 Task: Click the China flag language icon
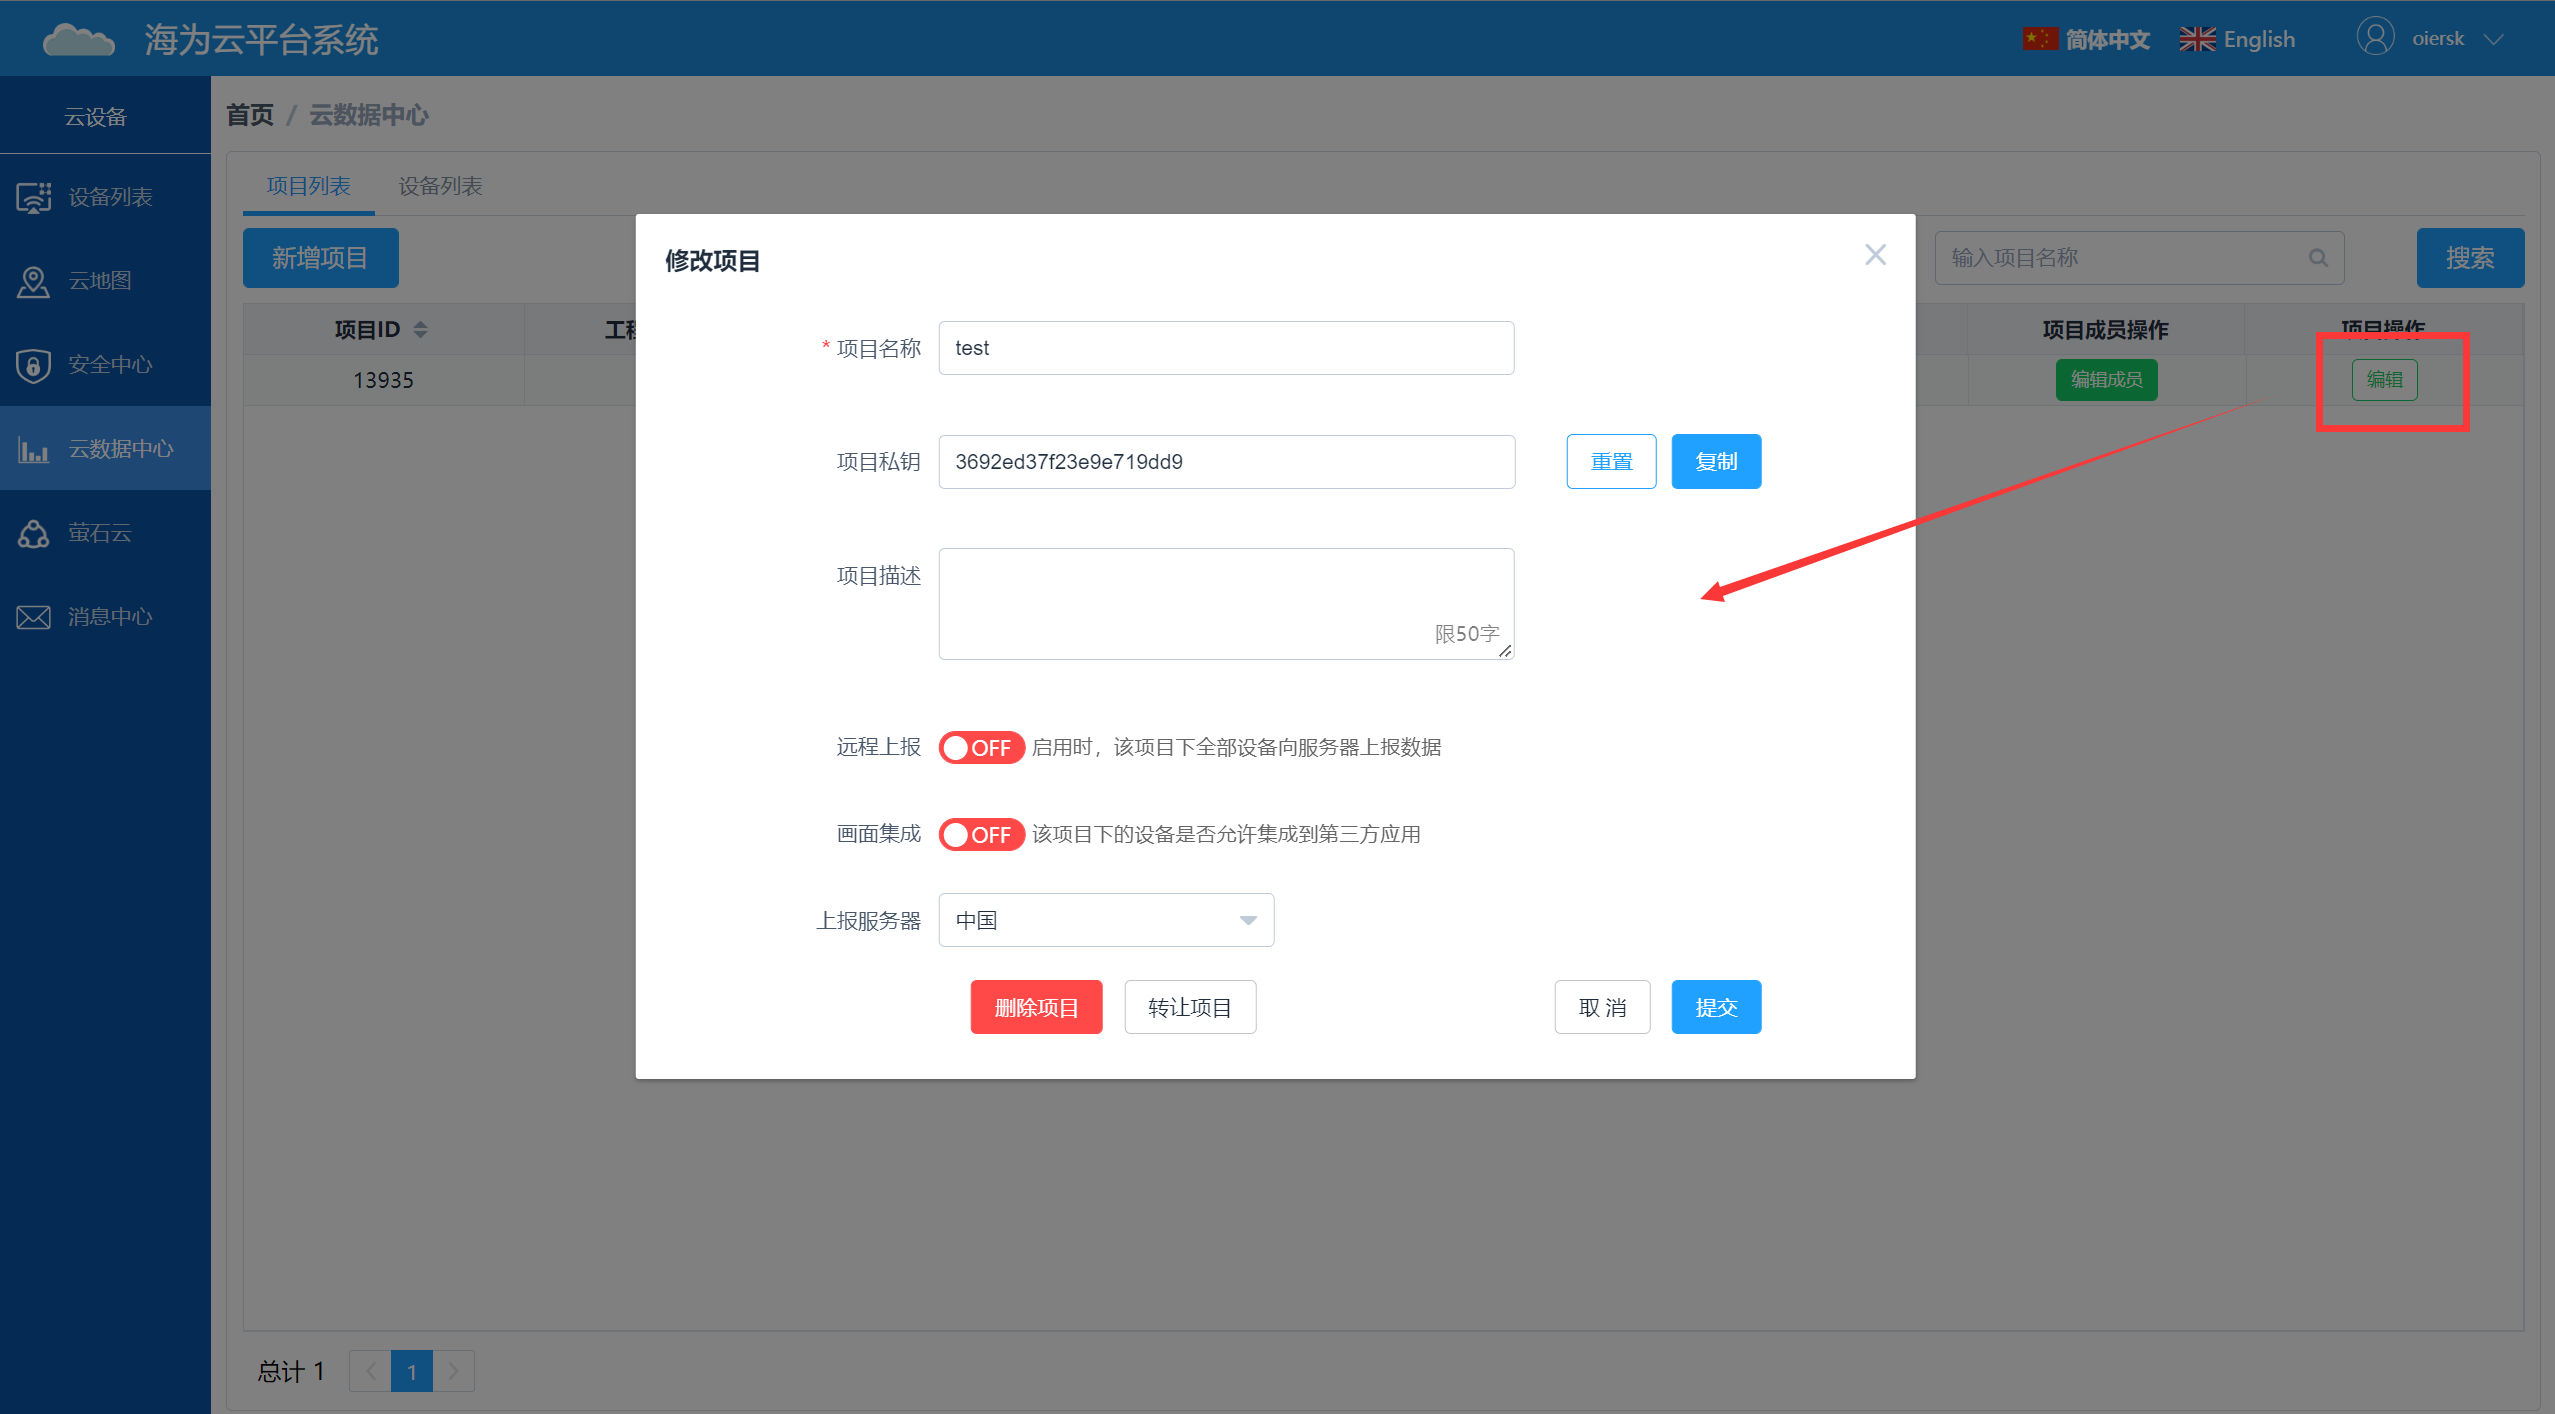tap(2040, 39)
